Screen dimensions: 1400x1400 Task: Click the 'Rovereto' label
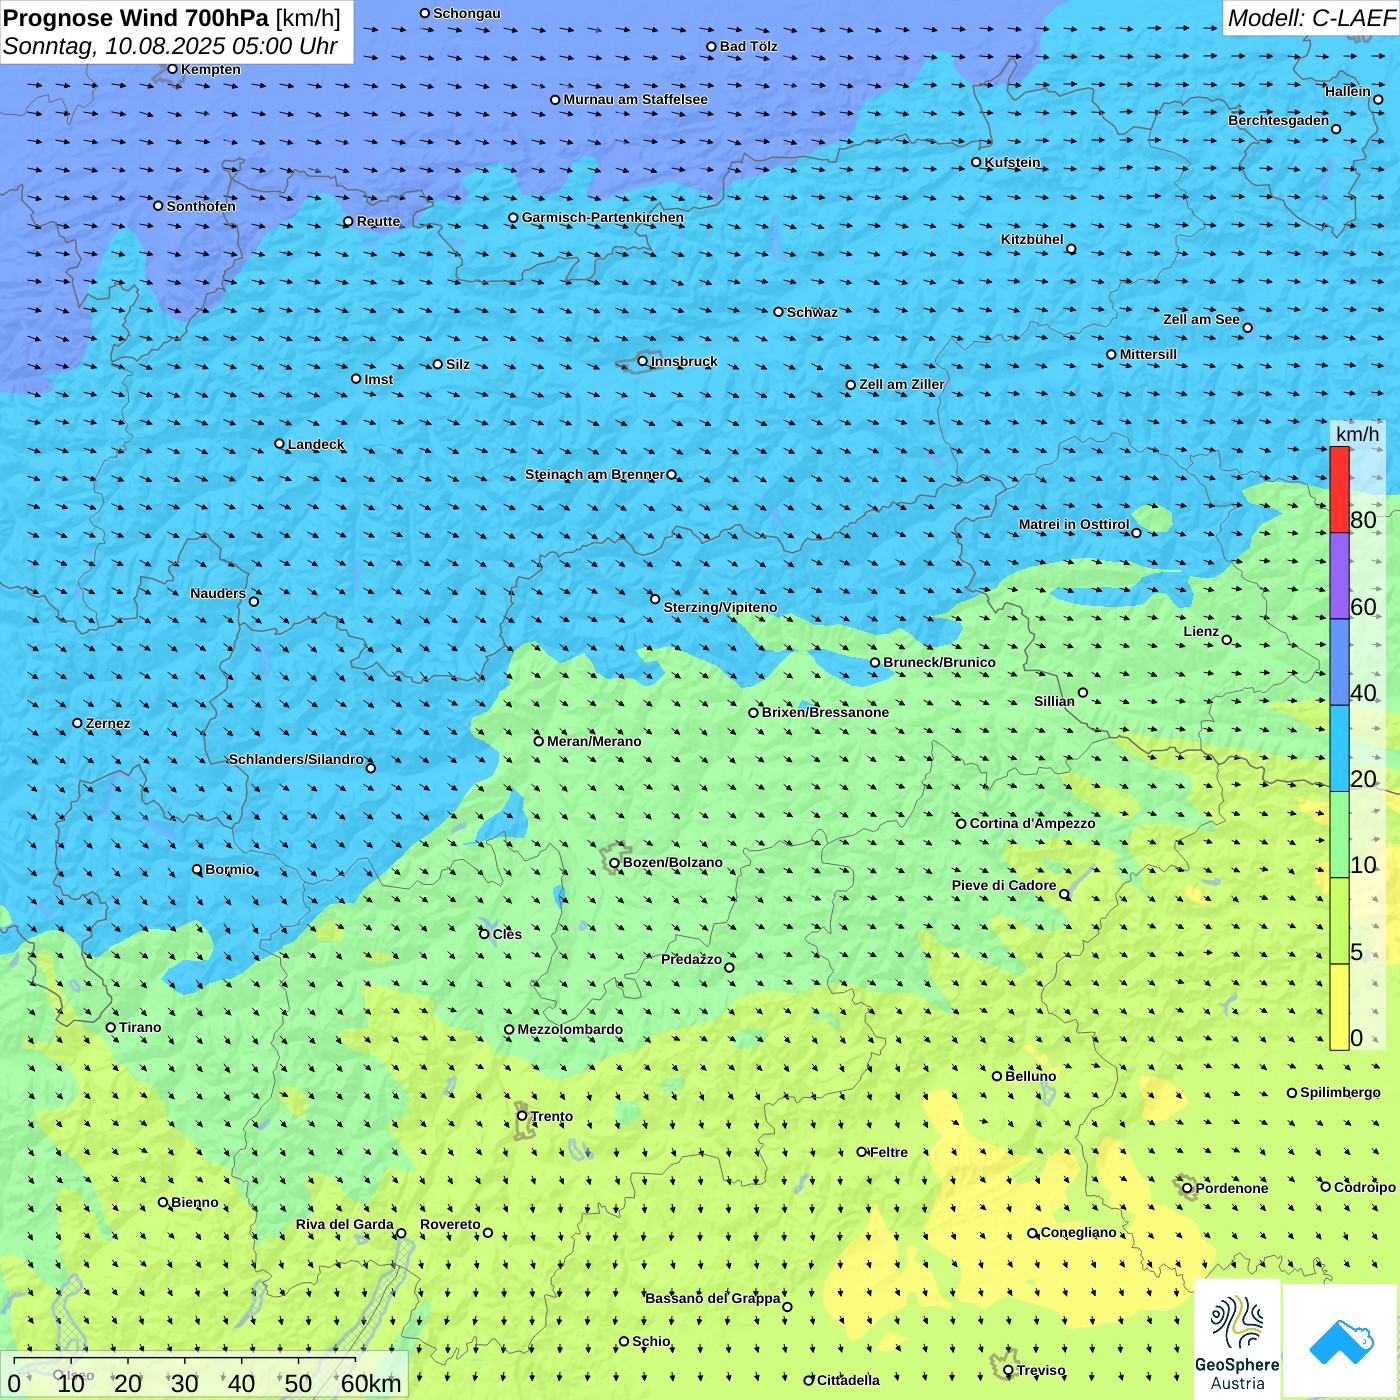coord(451,1224)
